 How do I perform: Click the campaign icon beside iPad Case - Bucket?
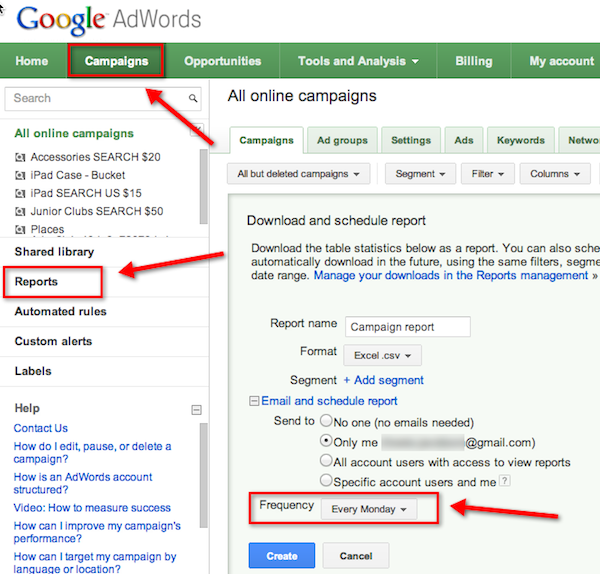[x=20, y=175]
